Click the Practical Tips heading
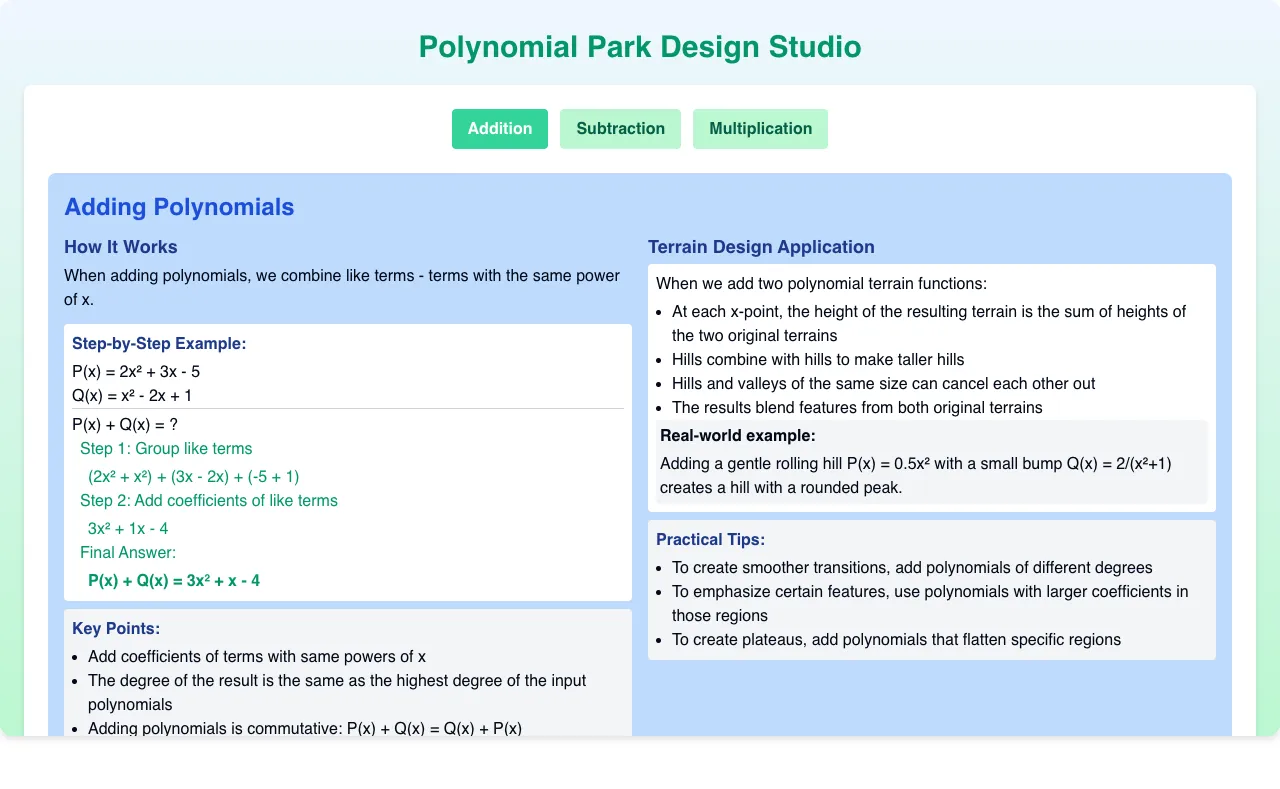This screenshot has width=1280, height=789. [x=711, y=540]
